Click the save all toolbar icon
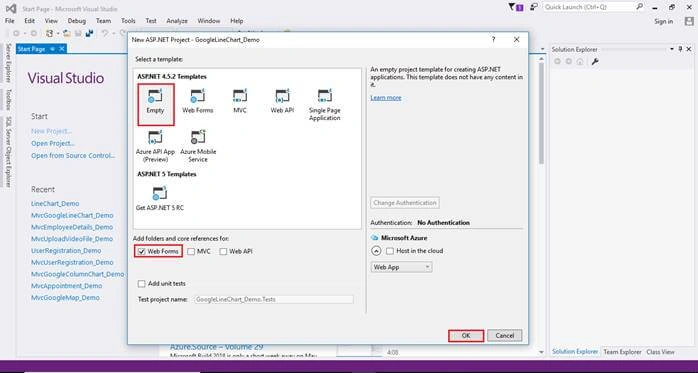 tap(89, 33)
